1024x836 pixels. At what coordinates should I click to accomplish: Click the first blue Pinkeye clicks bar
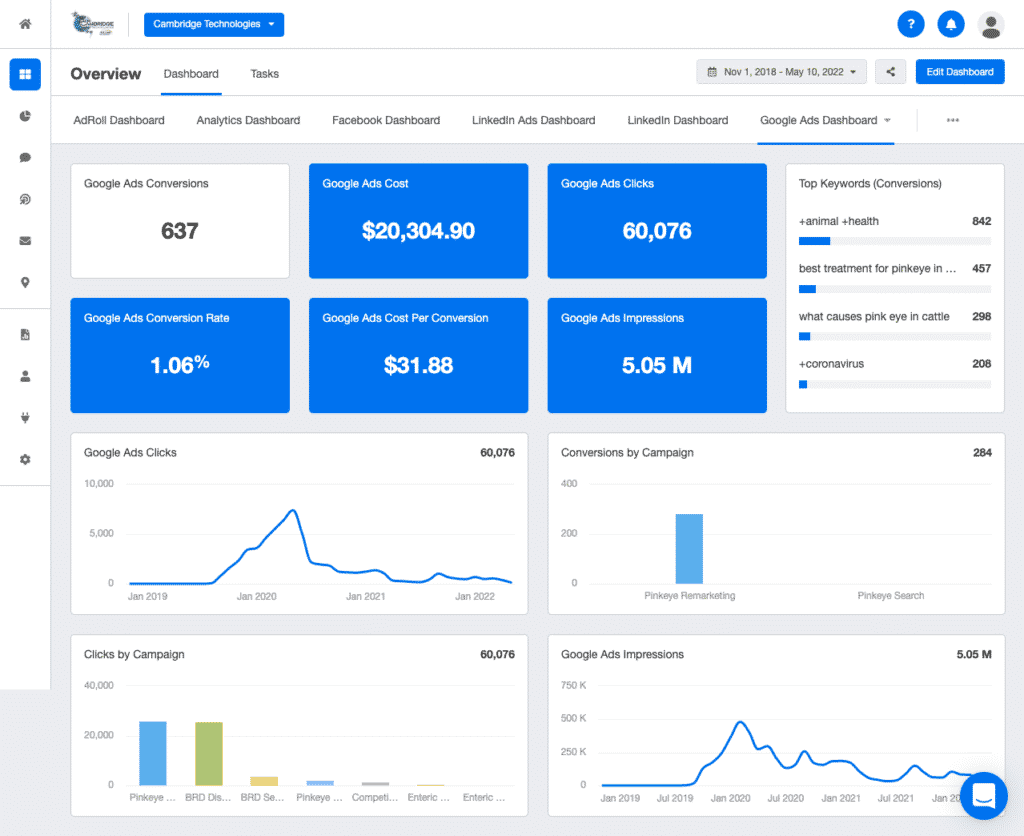coord(153,753)
